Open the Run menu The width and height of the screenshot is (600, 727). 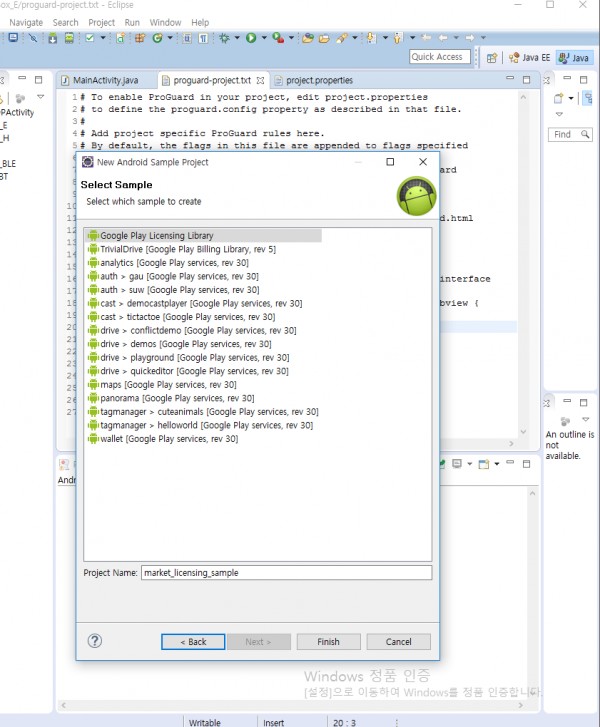click(132, 22)
